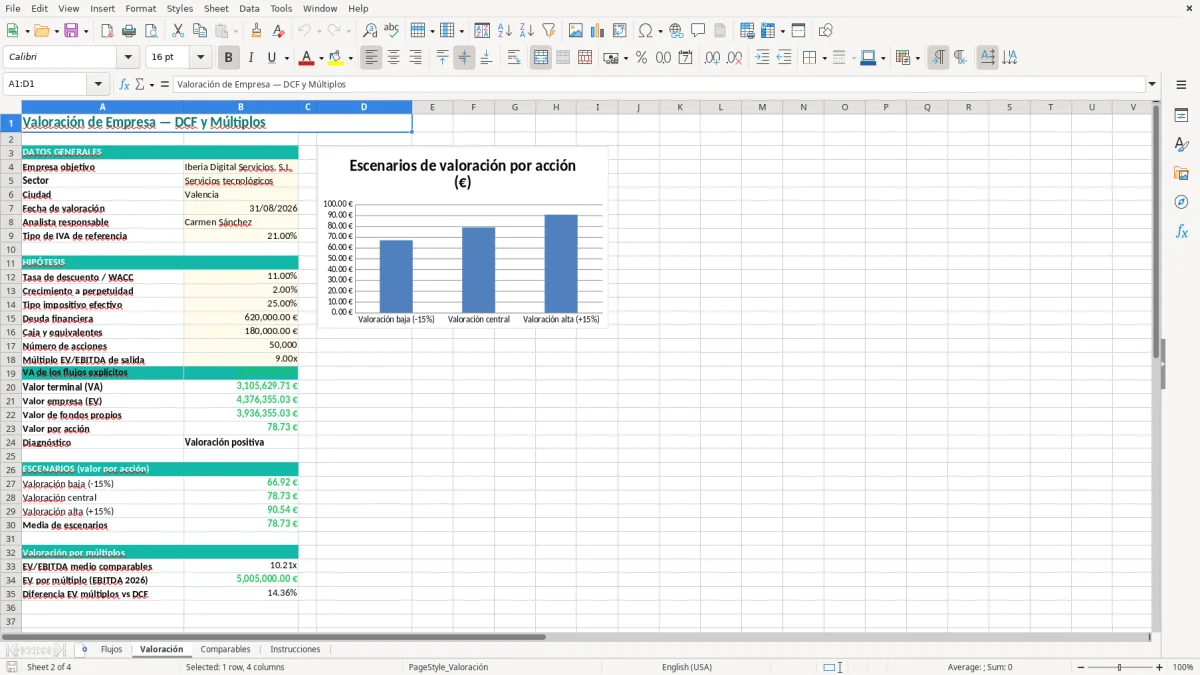
Task: Toggle Wrap Text
Action: [x=514, y=58]
